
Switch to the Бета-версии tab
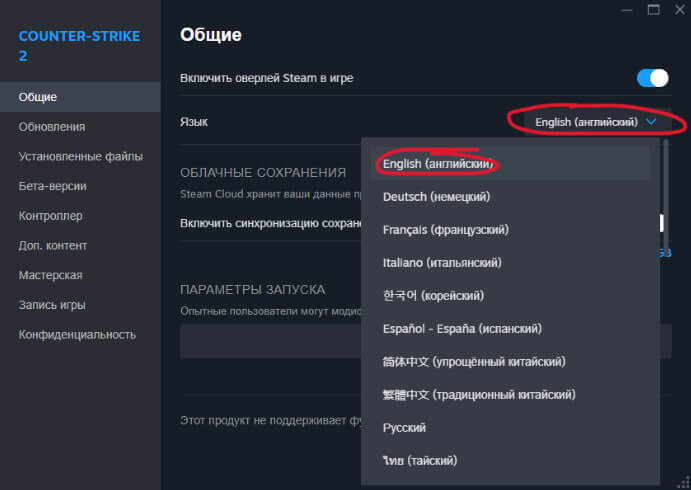tap(52, 186)
